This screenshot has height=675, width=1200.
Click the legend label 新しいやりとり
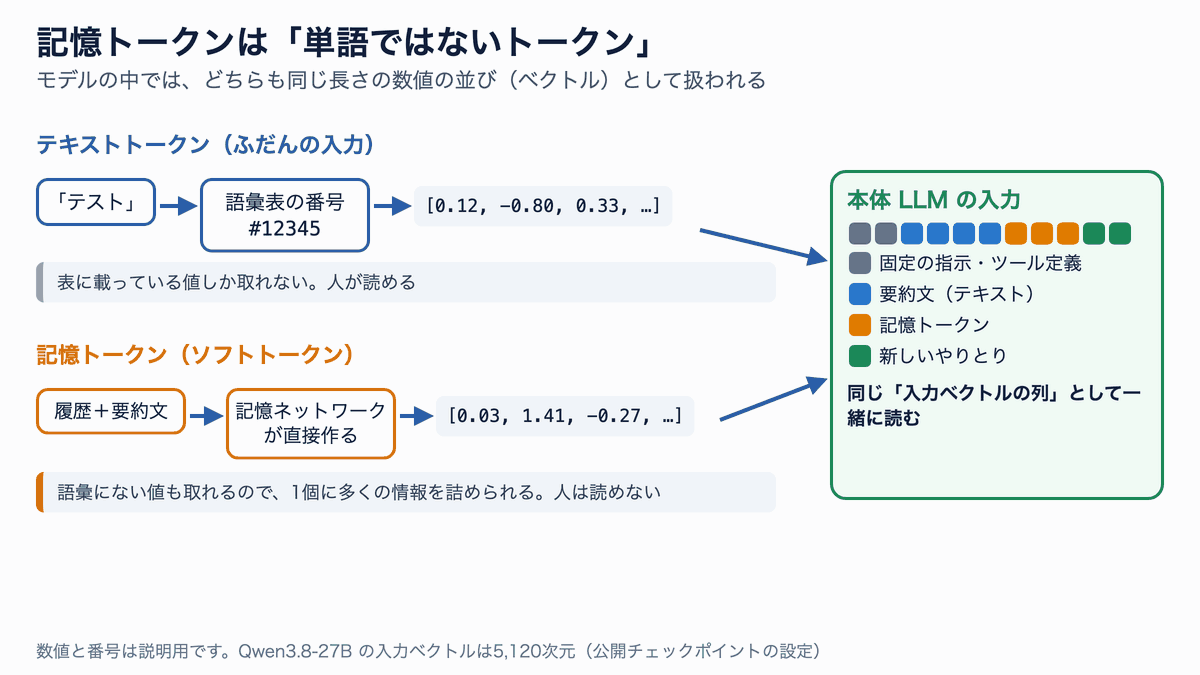click(x=943, y=355)
